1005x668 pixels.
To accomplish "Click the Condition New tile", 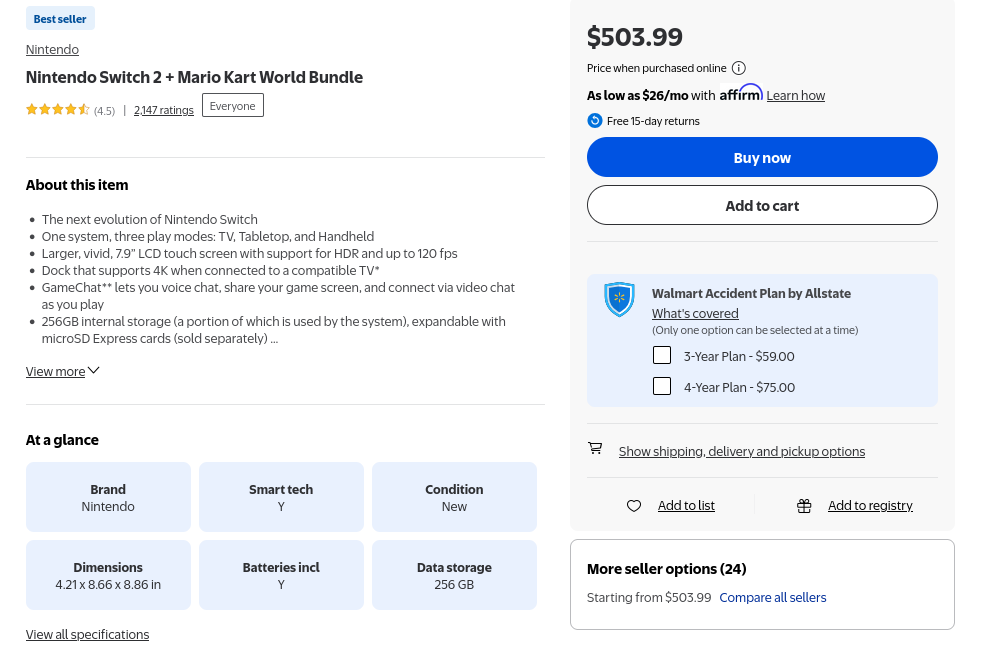I will [454, 497].
